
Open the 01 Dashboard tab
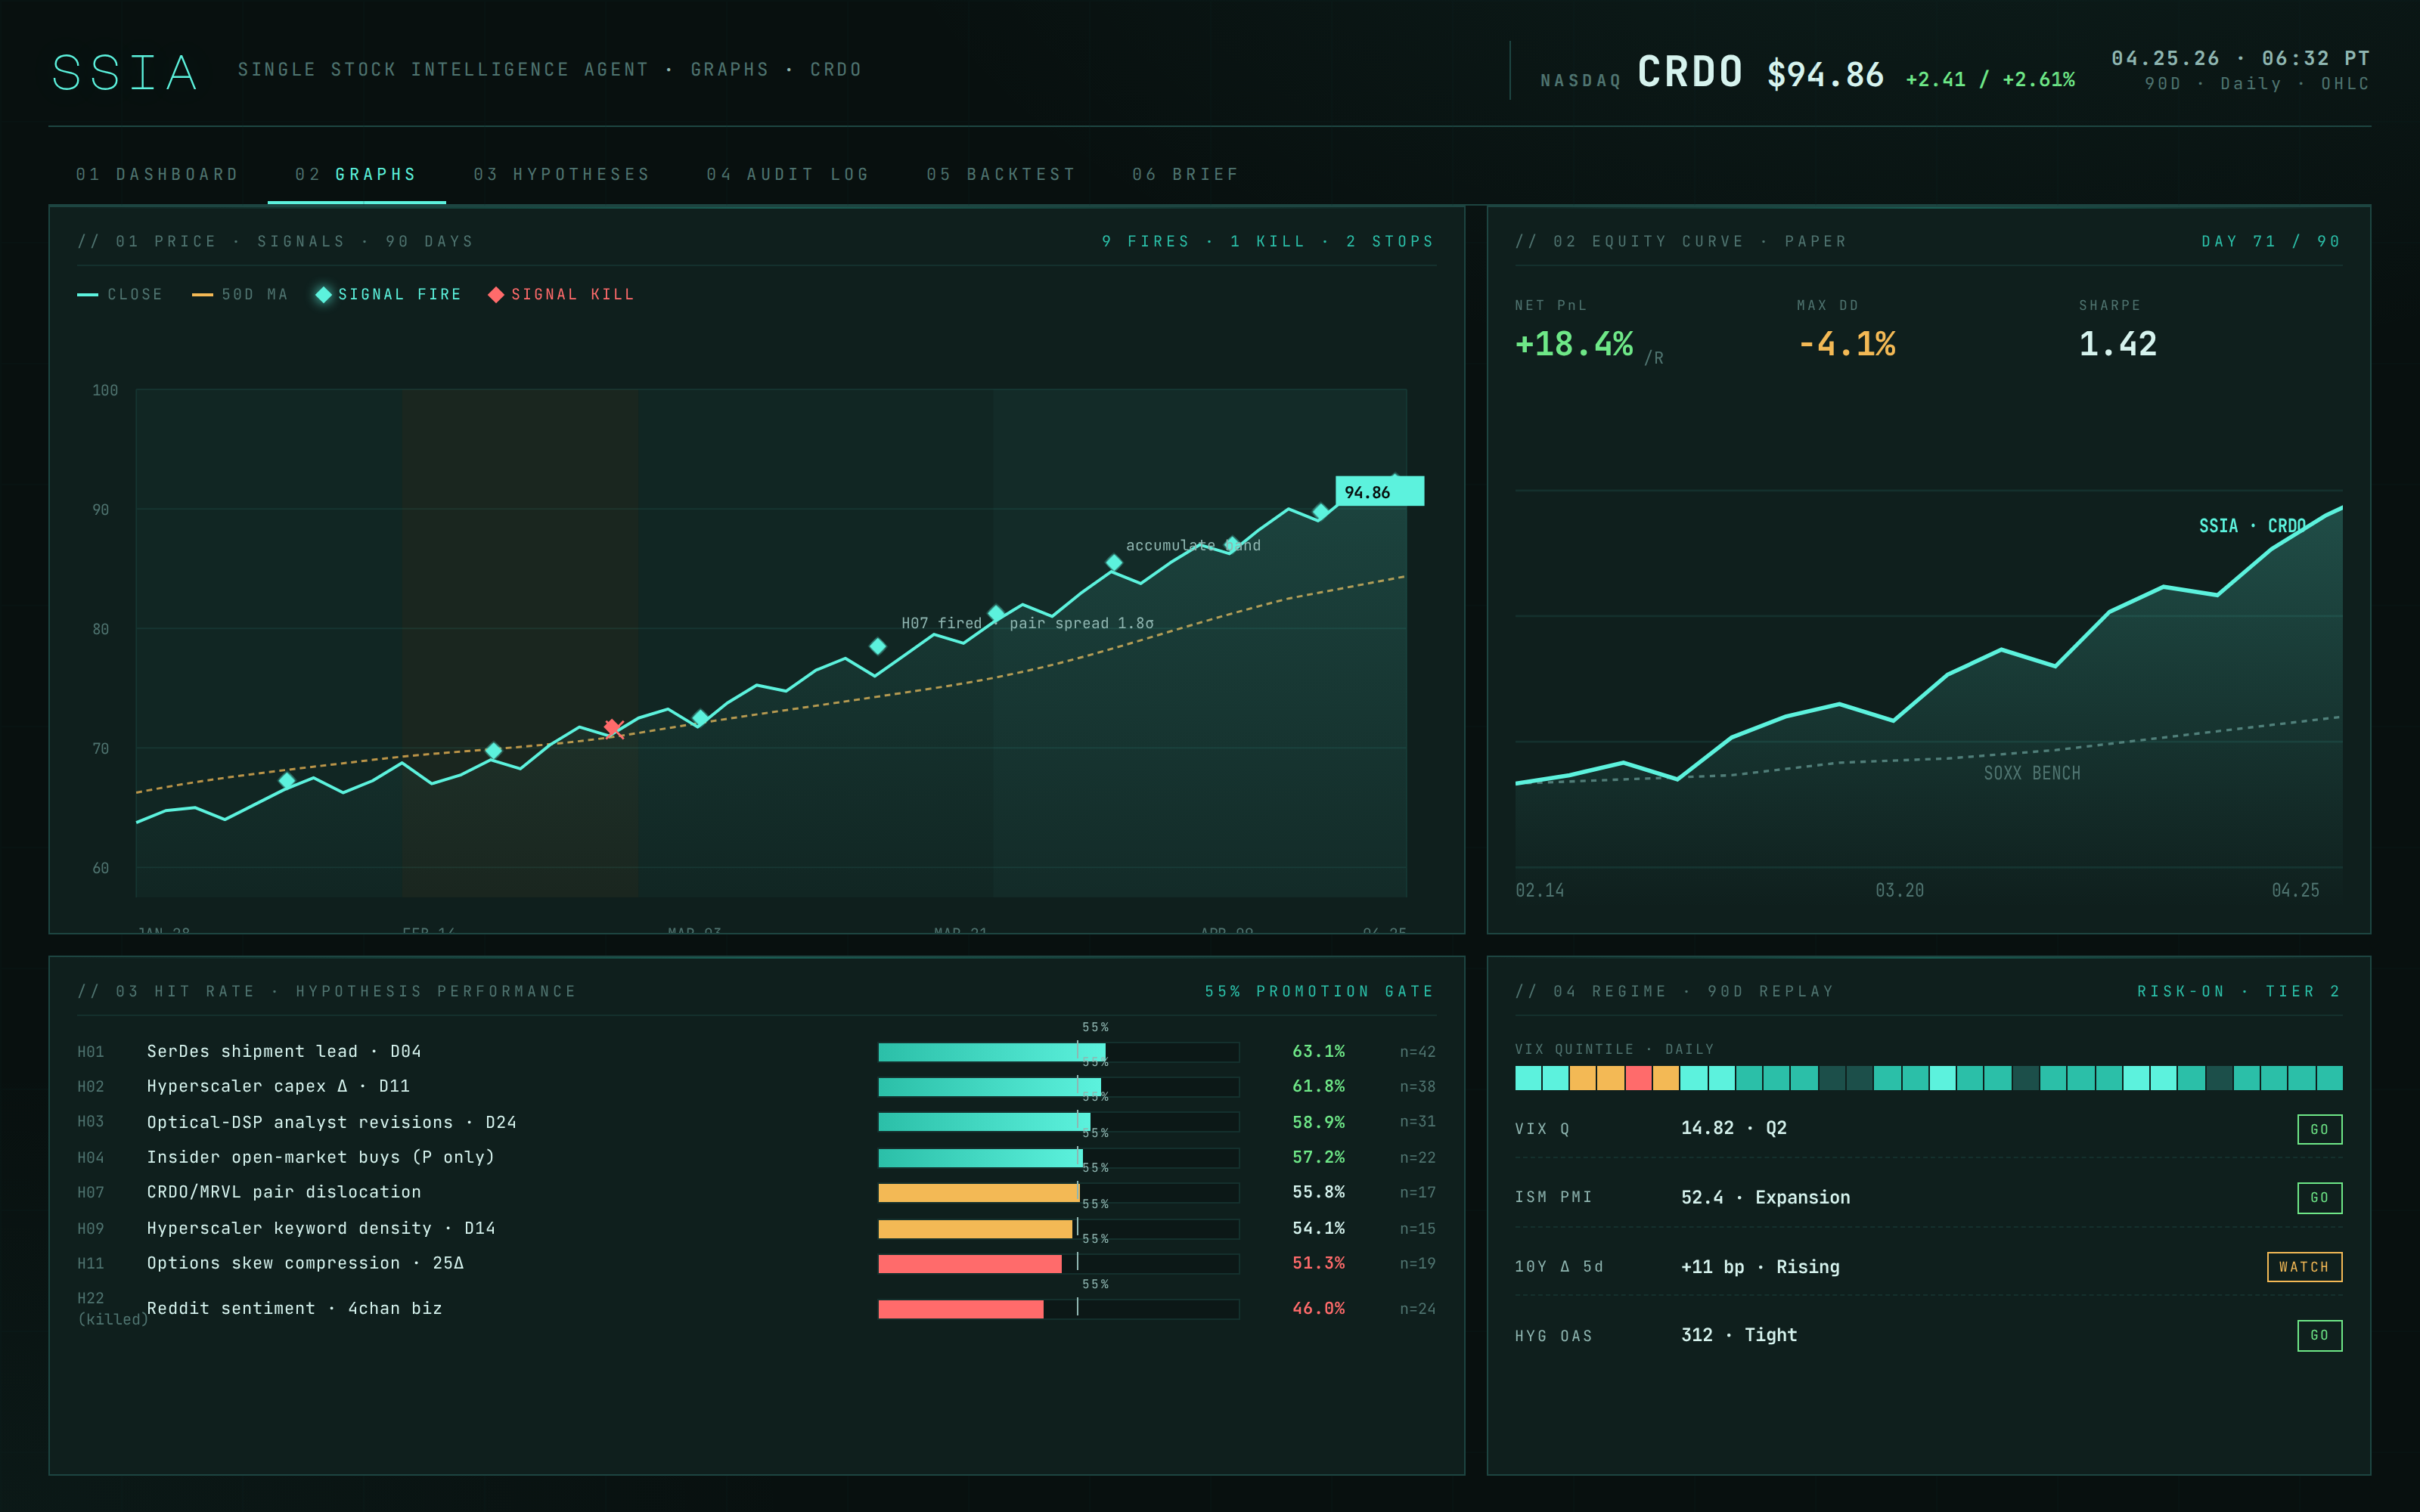tap(157, 174)
